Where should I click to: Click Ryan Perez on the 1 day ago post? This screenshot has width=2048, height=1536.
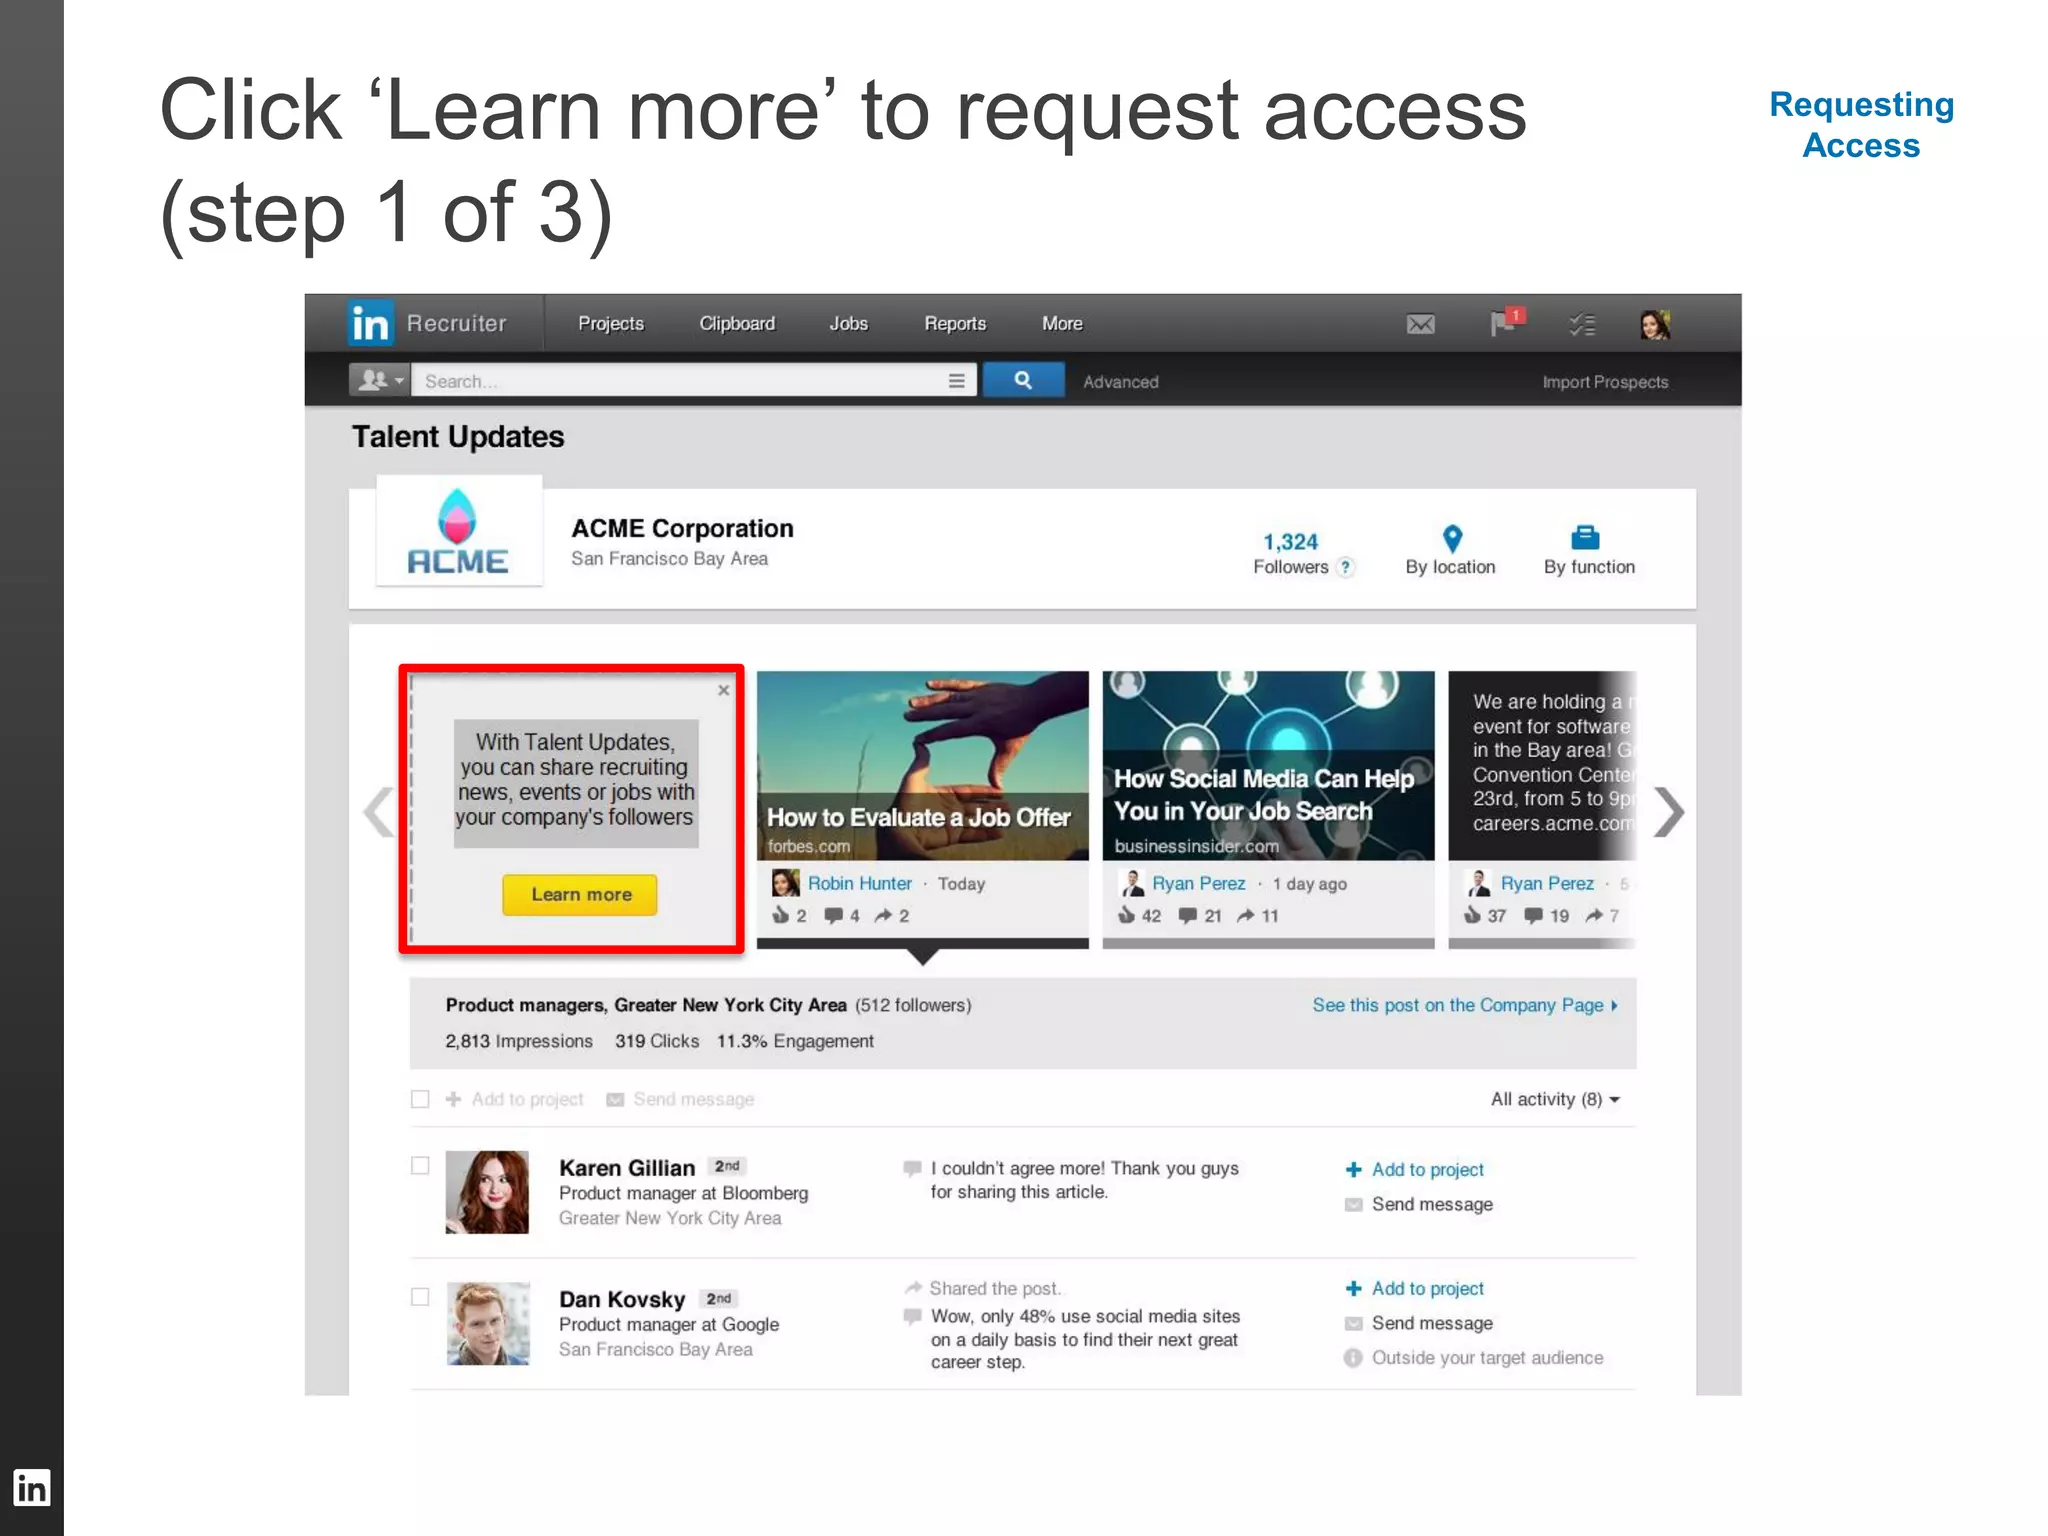1198,884
